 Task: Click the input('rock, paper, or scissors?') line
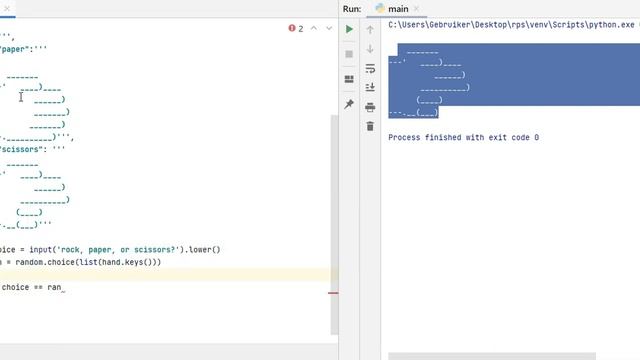pyautogui.click(x=110, y=249)
